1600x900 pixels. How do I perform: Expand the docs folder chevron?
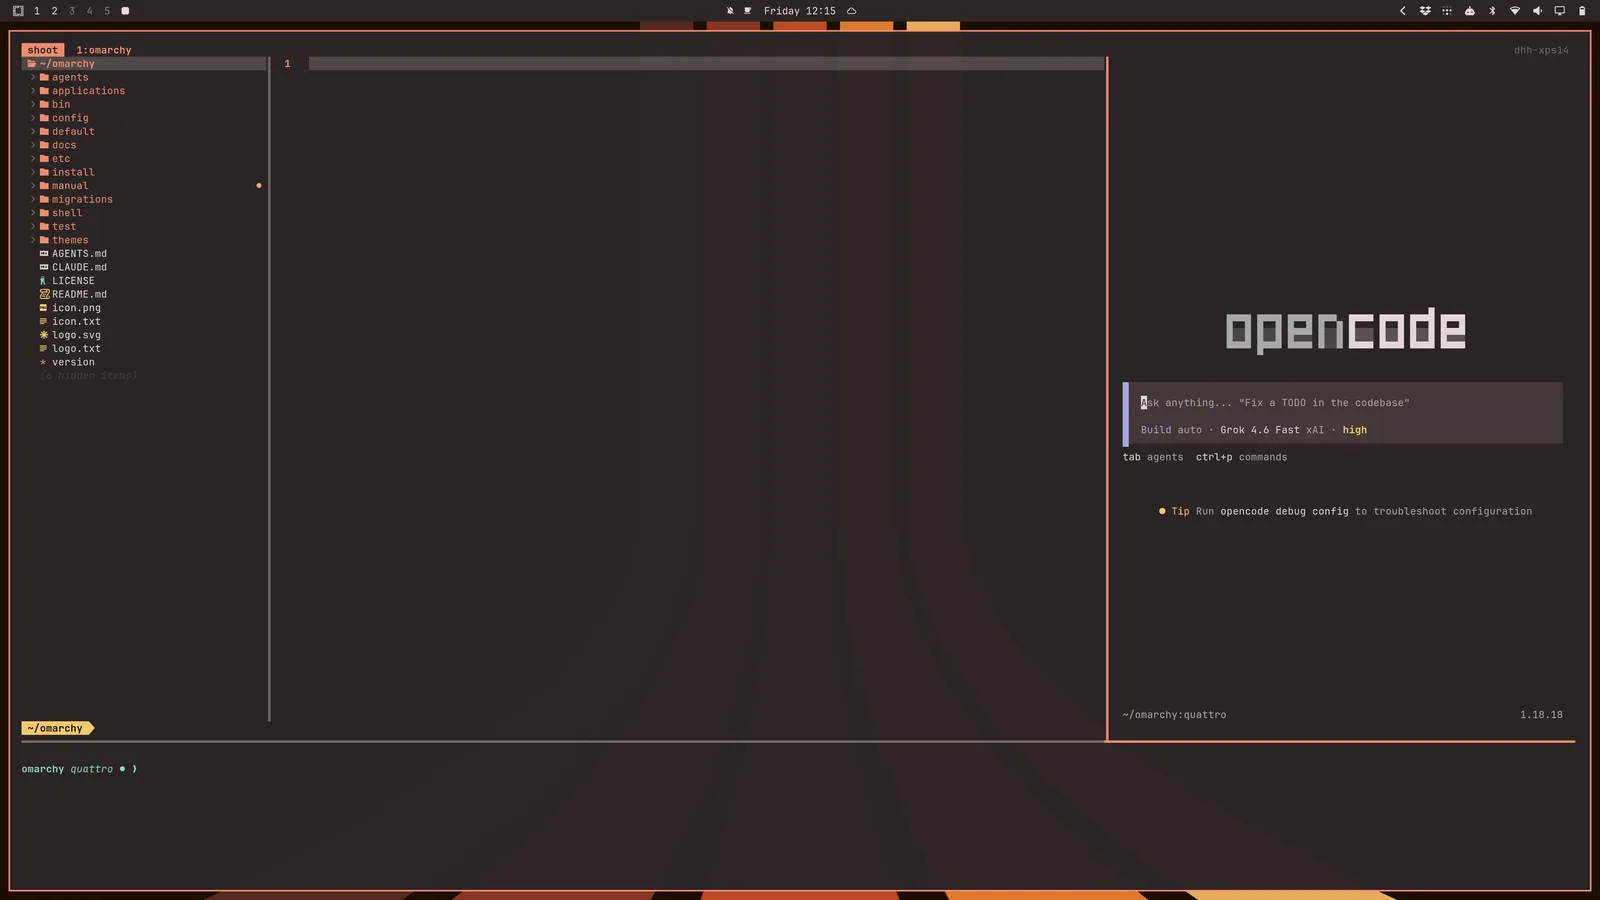33,145
